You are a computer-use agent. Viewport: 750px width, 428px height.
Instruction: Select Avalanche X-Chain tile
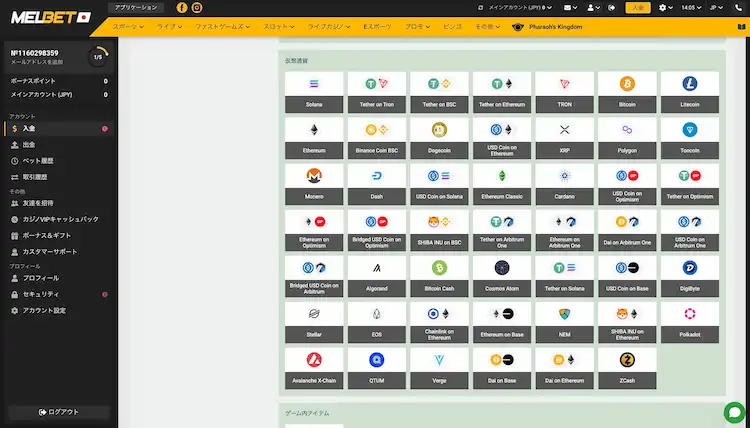pos(314,368)
